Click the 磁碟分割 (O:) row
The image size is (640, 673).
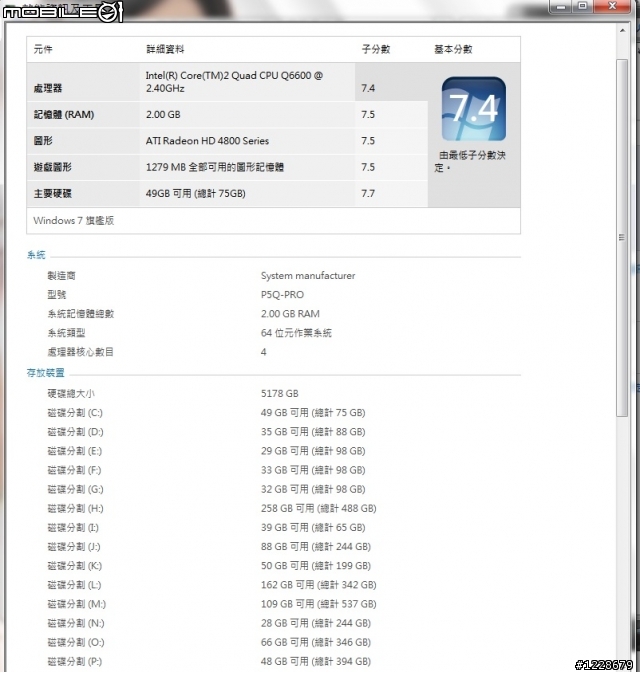coord(209,643)
